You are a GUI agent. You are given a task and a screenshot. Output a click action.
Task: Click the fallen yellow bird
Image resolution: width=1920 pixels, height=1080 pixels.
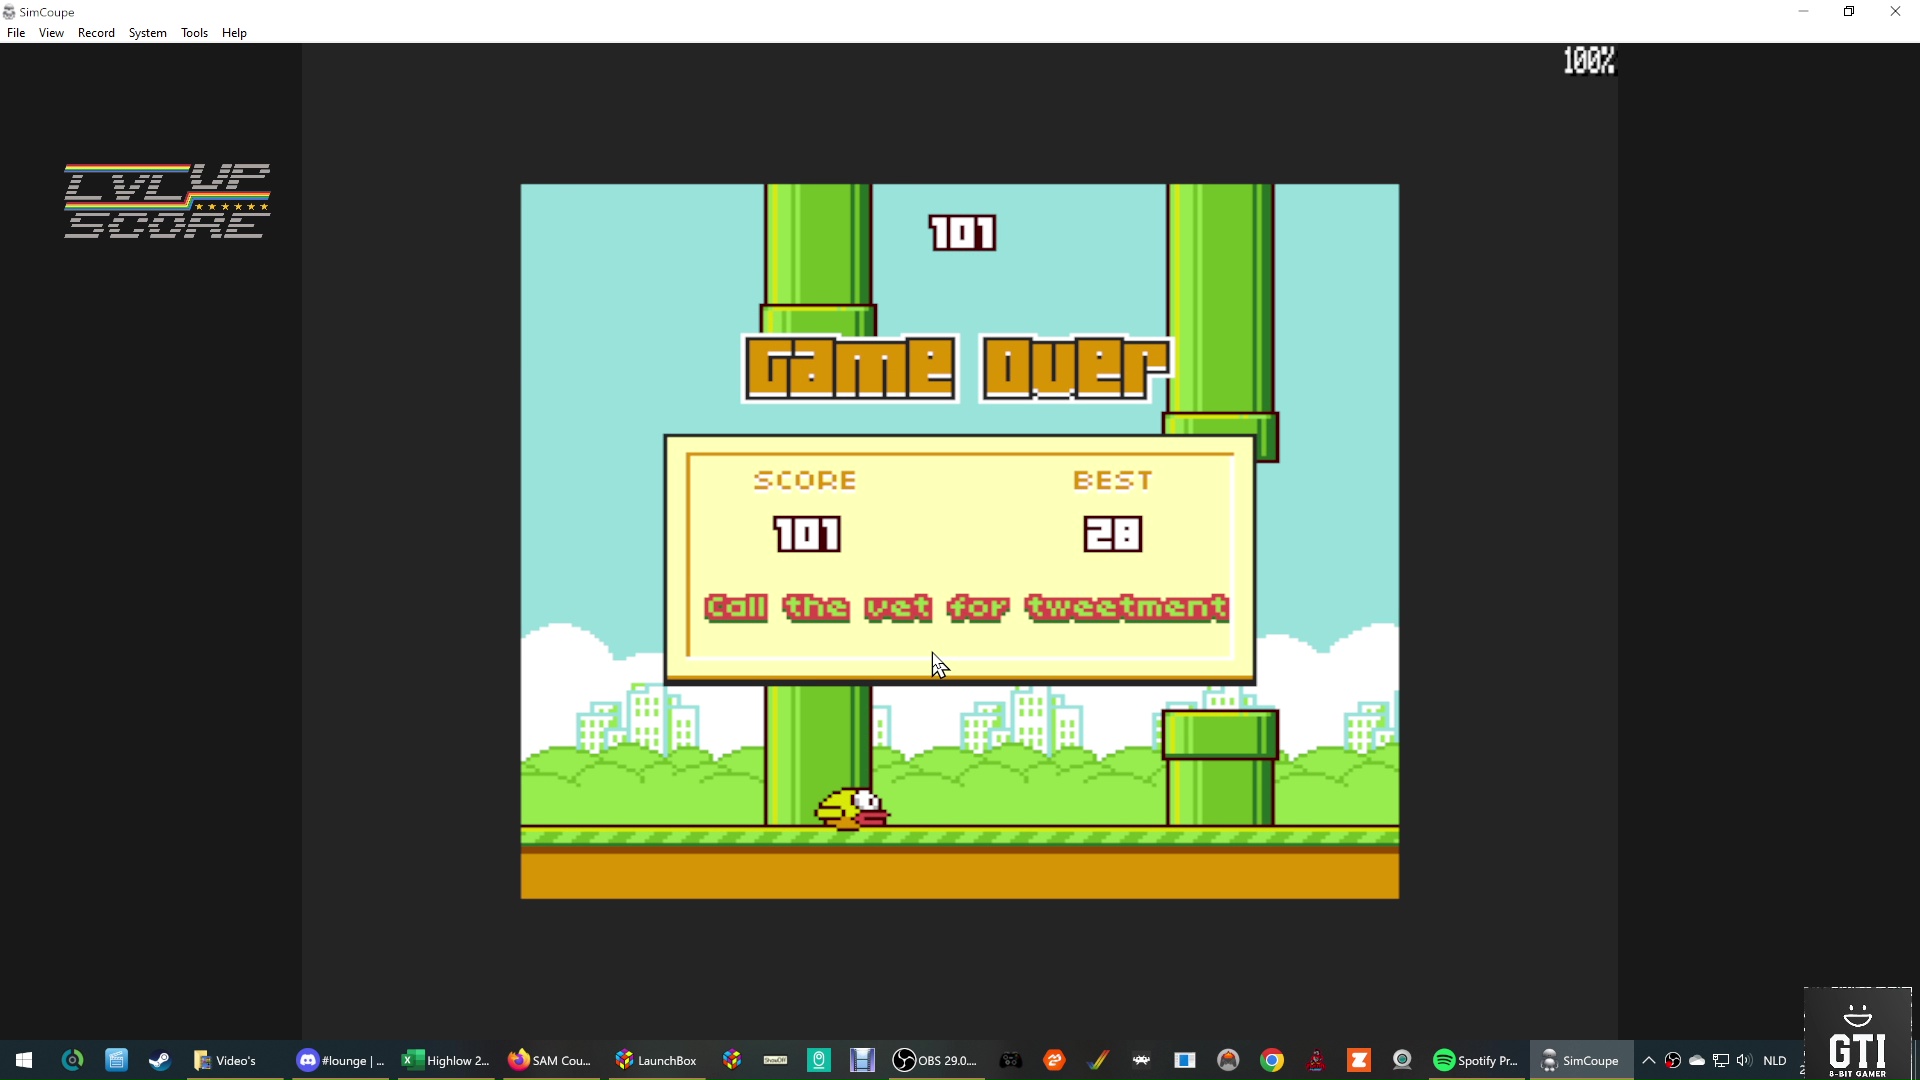pos(852,808)
